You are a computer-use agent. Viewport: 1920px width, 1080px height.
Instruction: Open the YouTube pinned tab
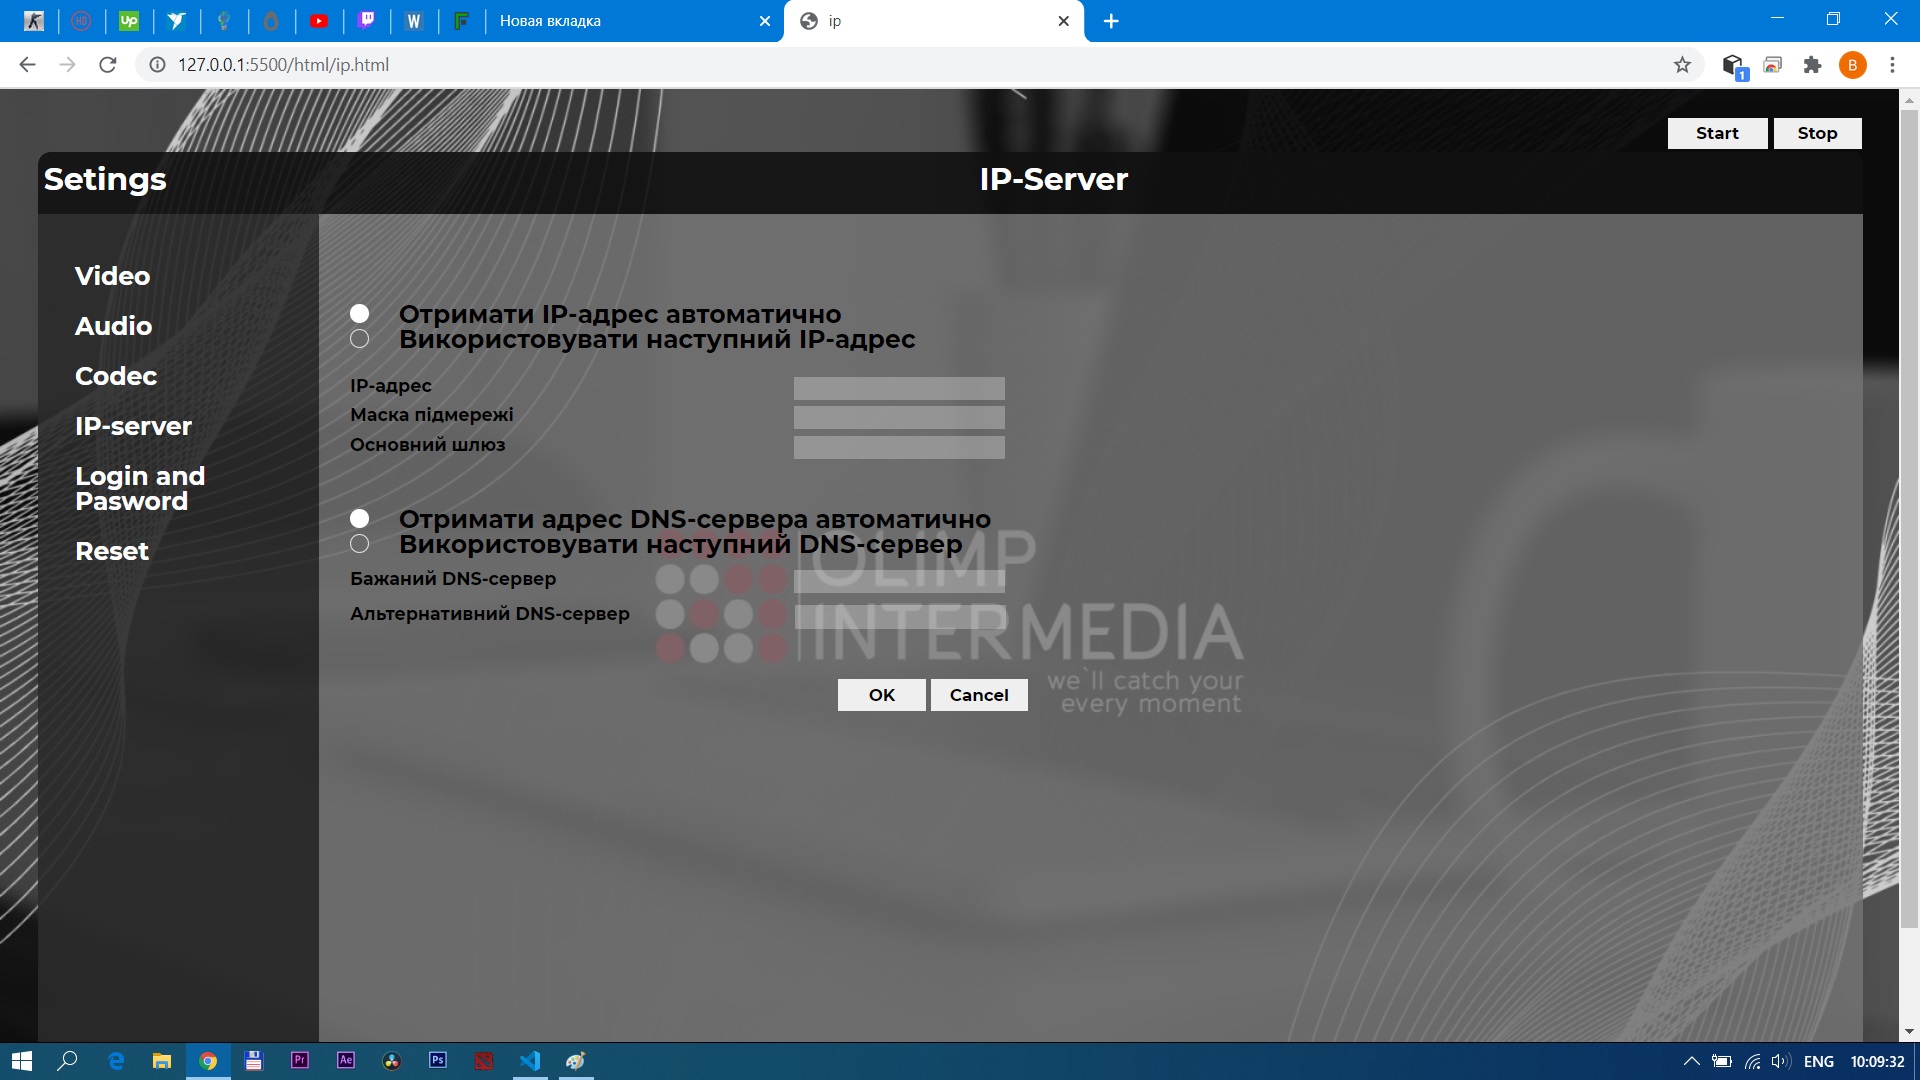coord(319,21)
